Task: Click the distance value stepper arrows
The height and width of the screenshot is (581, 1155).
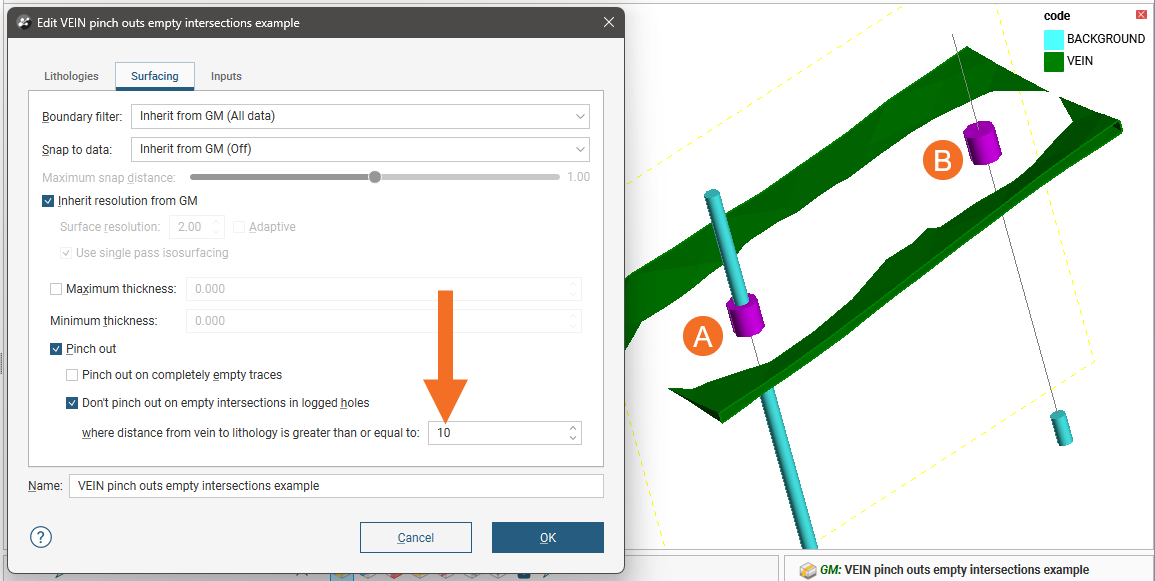Action: point(572,433)
